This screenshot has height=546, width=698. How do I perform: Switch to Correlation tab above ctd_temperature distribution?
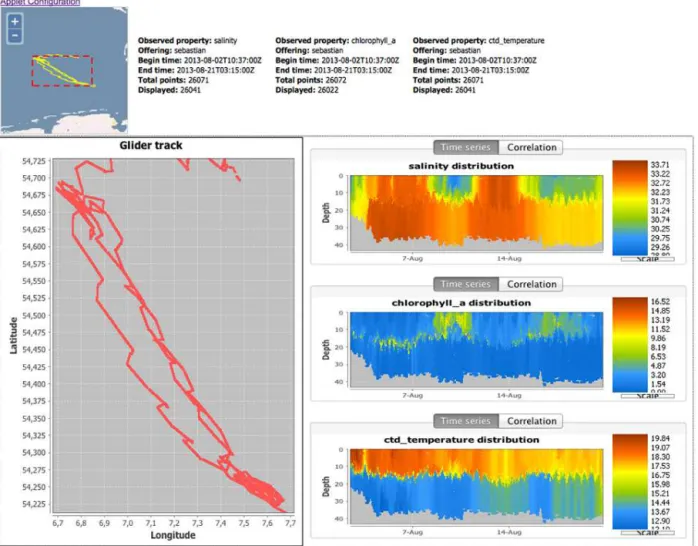point(531,421)
